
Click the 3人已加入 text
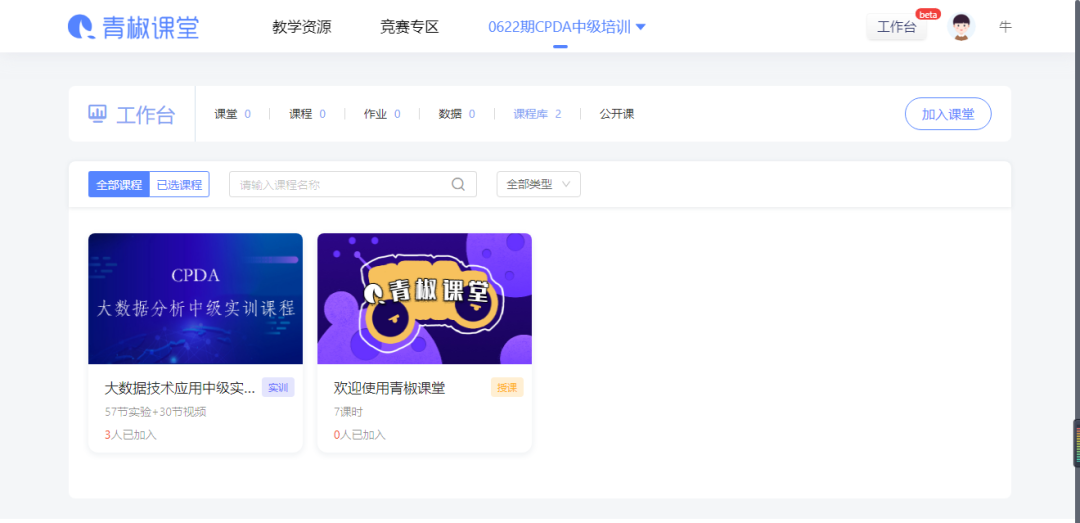131,435
